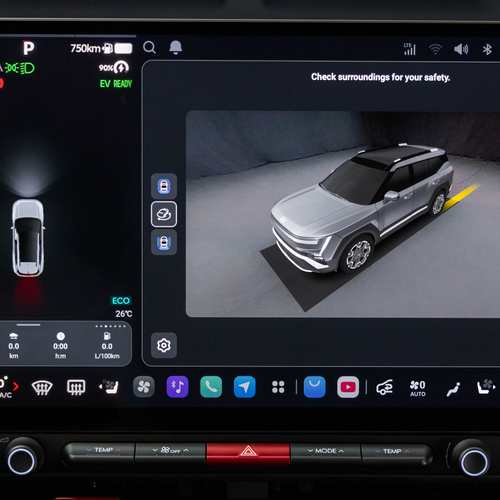
Task: Tap fuel consumption 0.0 L/100km widget
Action: click(x=107, y=346)
